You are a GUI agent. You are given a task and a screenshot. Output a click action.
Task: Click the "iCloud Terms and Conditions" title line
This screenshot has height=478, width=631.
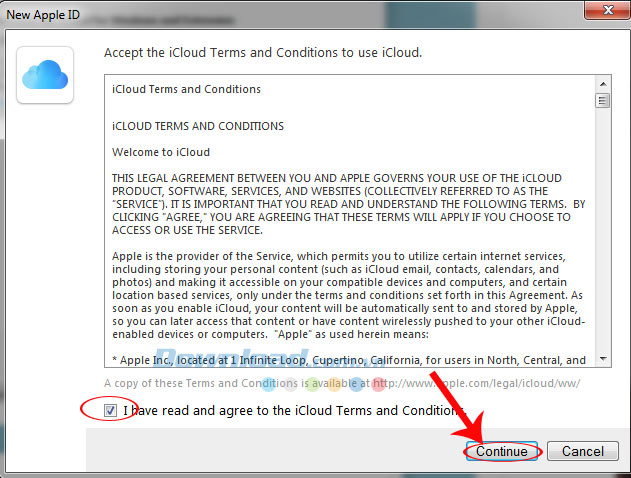[186, 89]
